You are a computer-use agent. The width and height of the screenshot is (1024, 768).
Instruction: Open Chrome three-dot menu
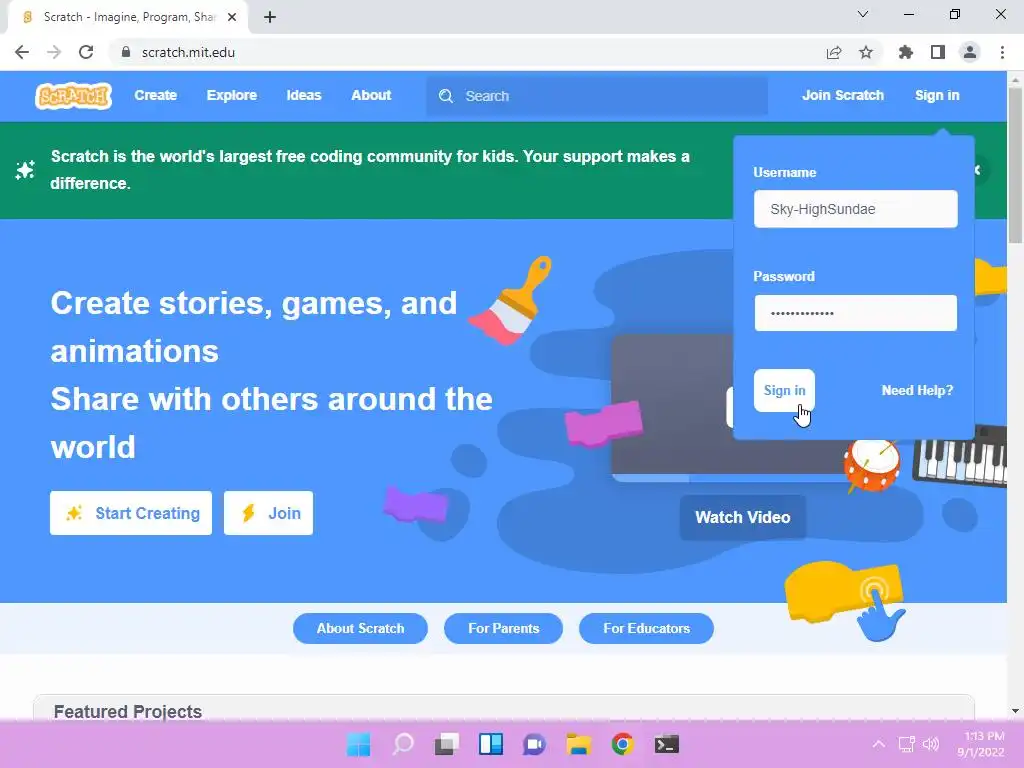pyautogui.click(x=1002, y=52)
